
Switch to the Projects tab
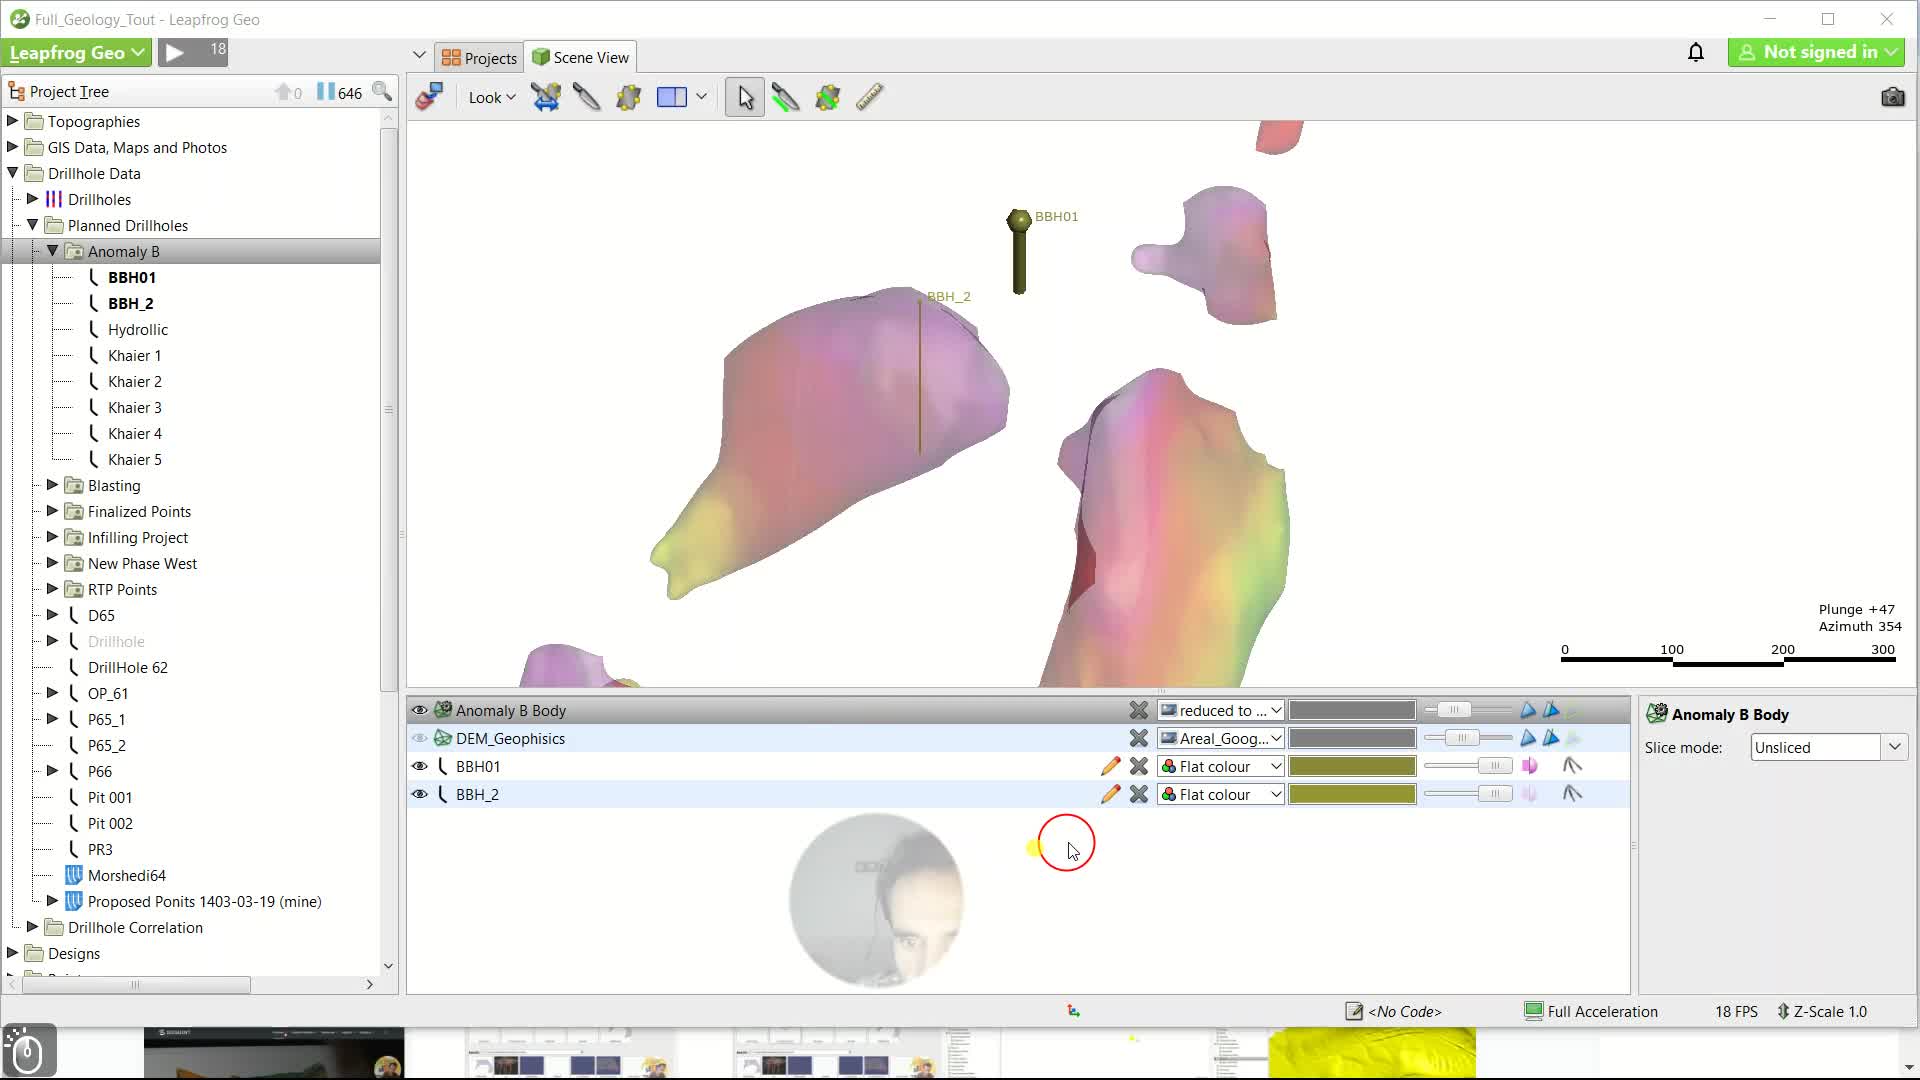[x=480, y=57]
